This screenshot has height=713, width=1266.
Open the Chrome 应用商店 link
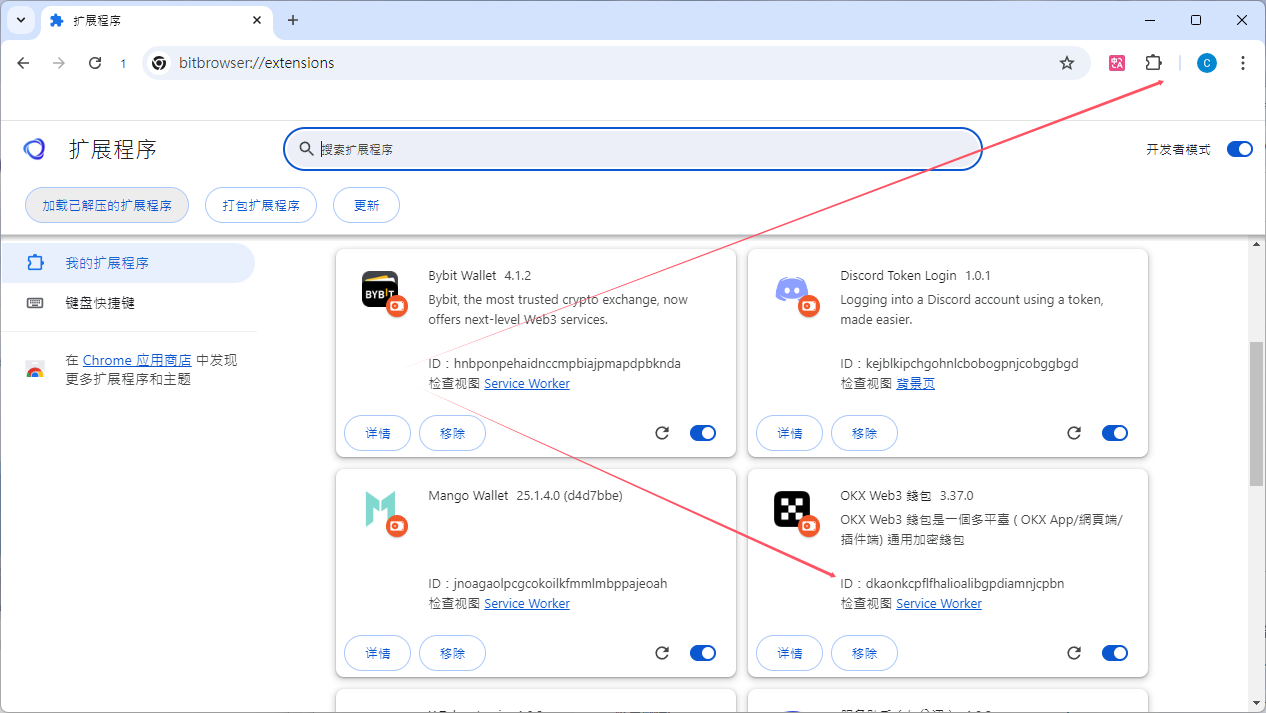tap(137, 360)
